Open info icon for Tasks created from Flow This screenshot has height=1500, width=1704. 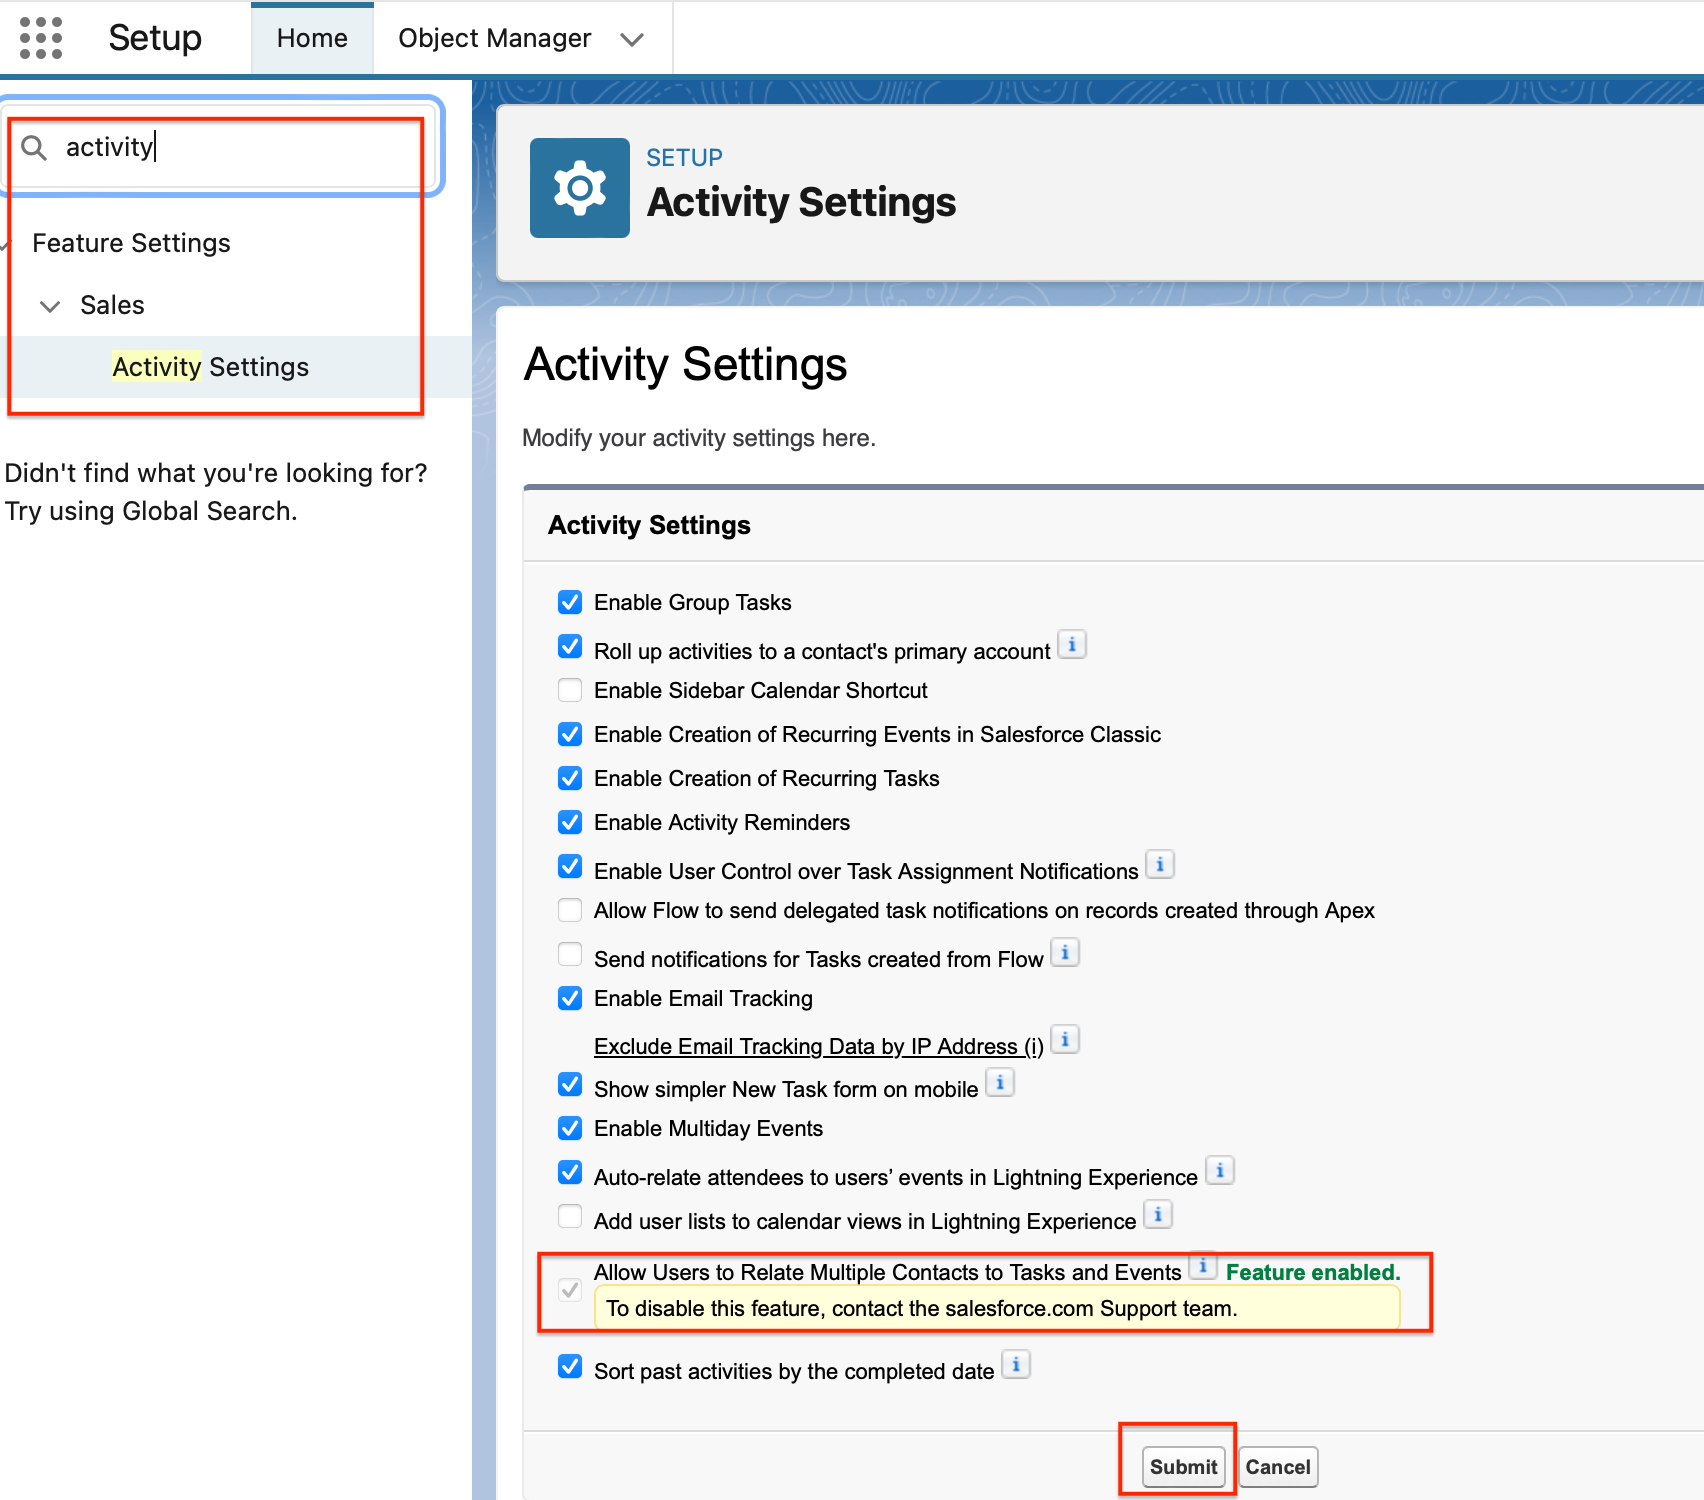tap(1064, 953)
